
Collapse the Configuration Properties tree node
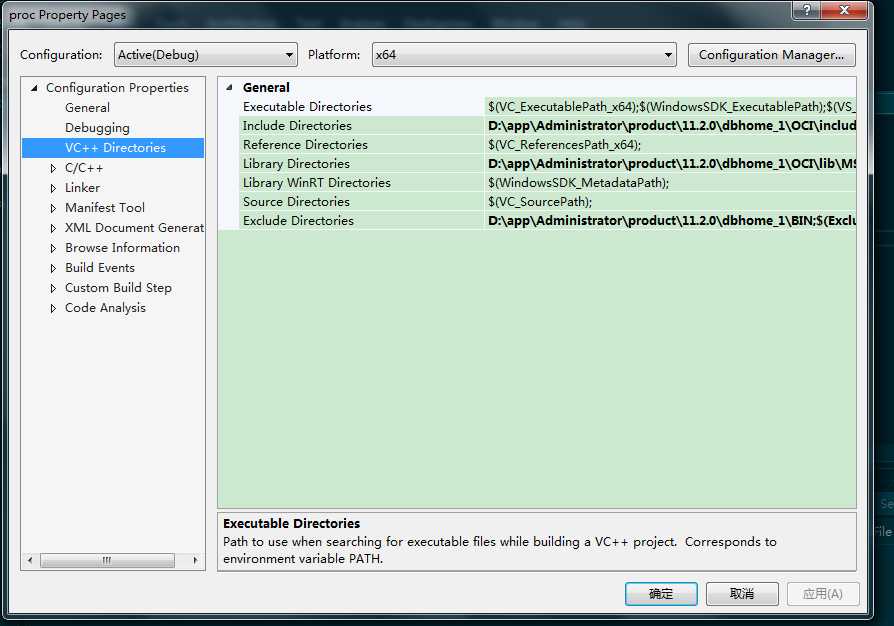point(34,88)
